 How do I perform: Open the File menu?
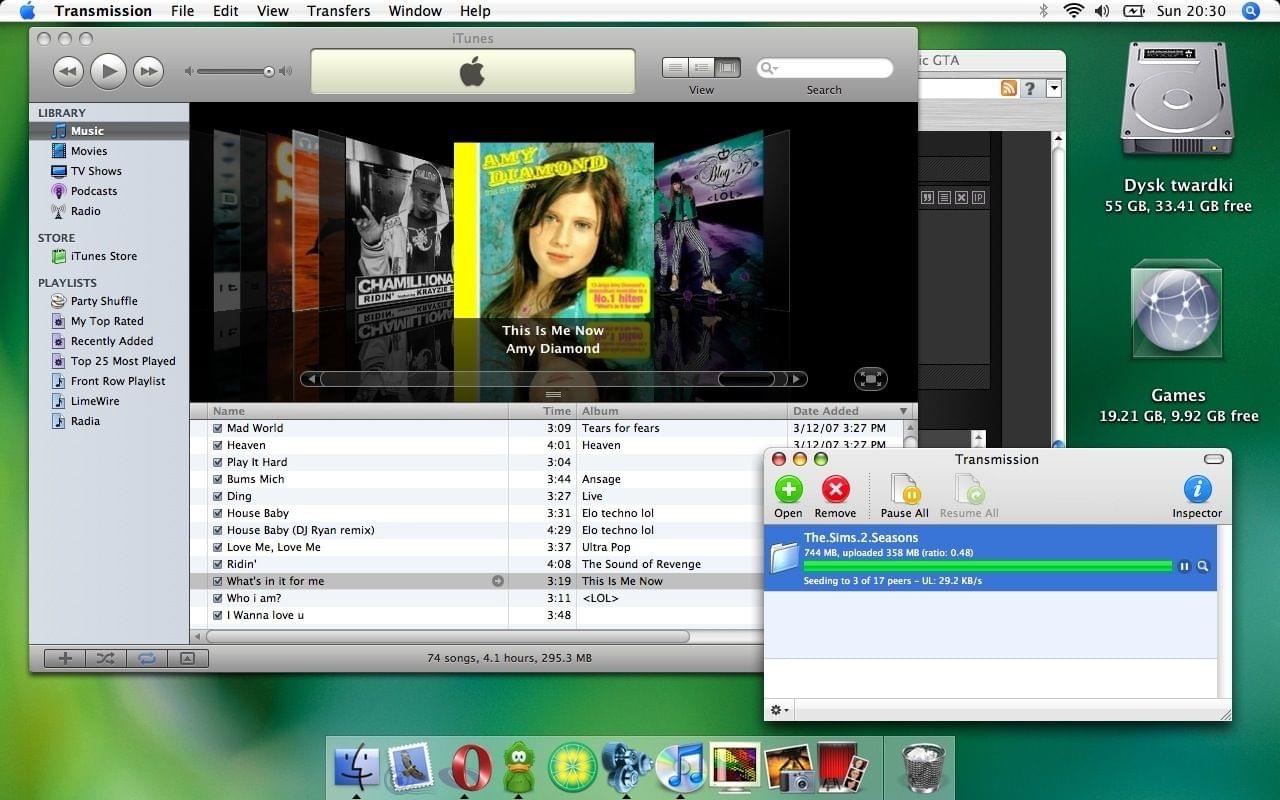point(183,11)
